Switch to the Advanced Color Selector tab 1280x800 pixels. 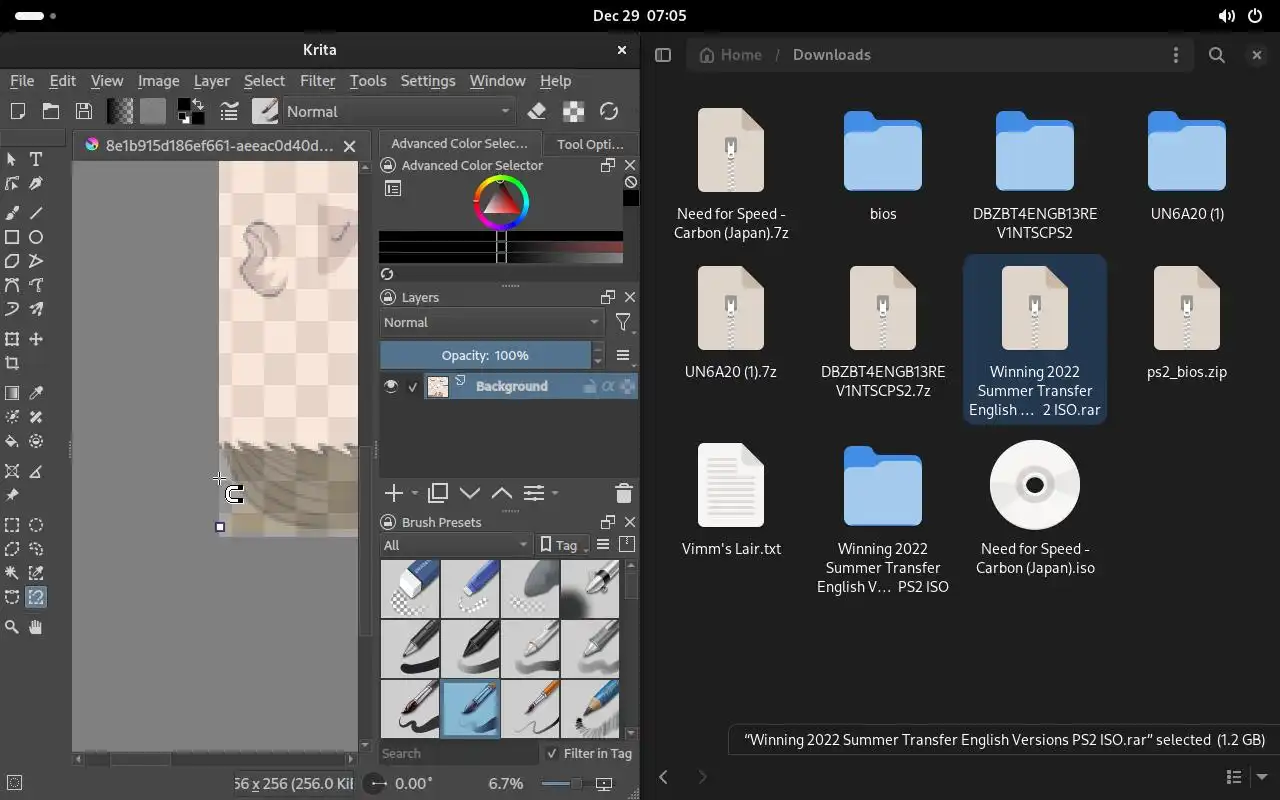click(x=459, y=144)
